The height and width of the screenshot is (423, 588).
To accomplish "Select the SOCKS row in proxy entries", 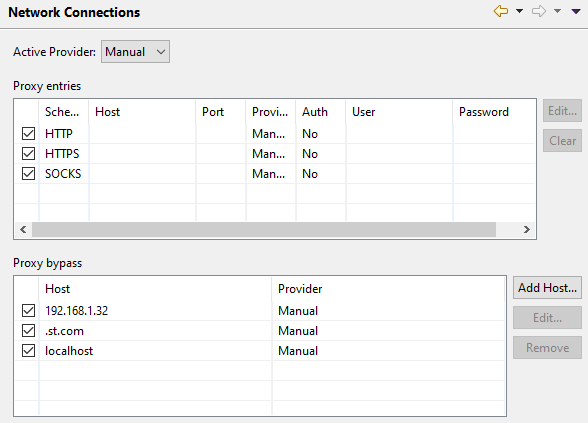I will [275, 174].
